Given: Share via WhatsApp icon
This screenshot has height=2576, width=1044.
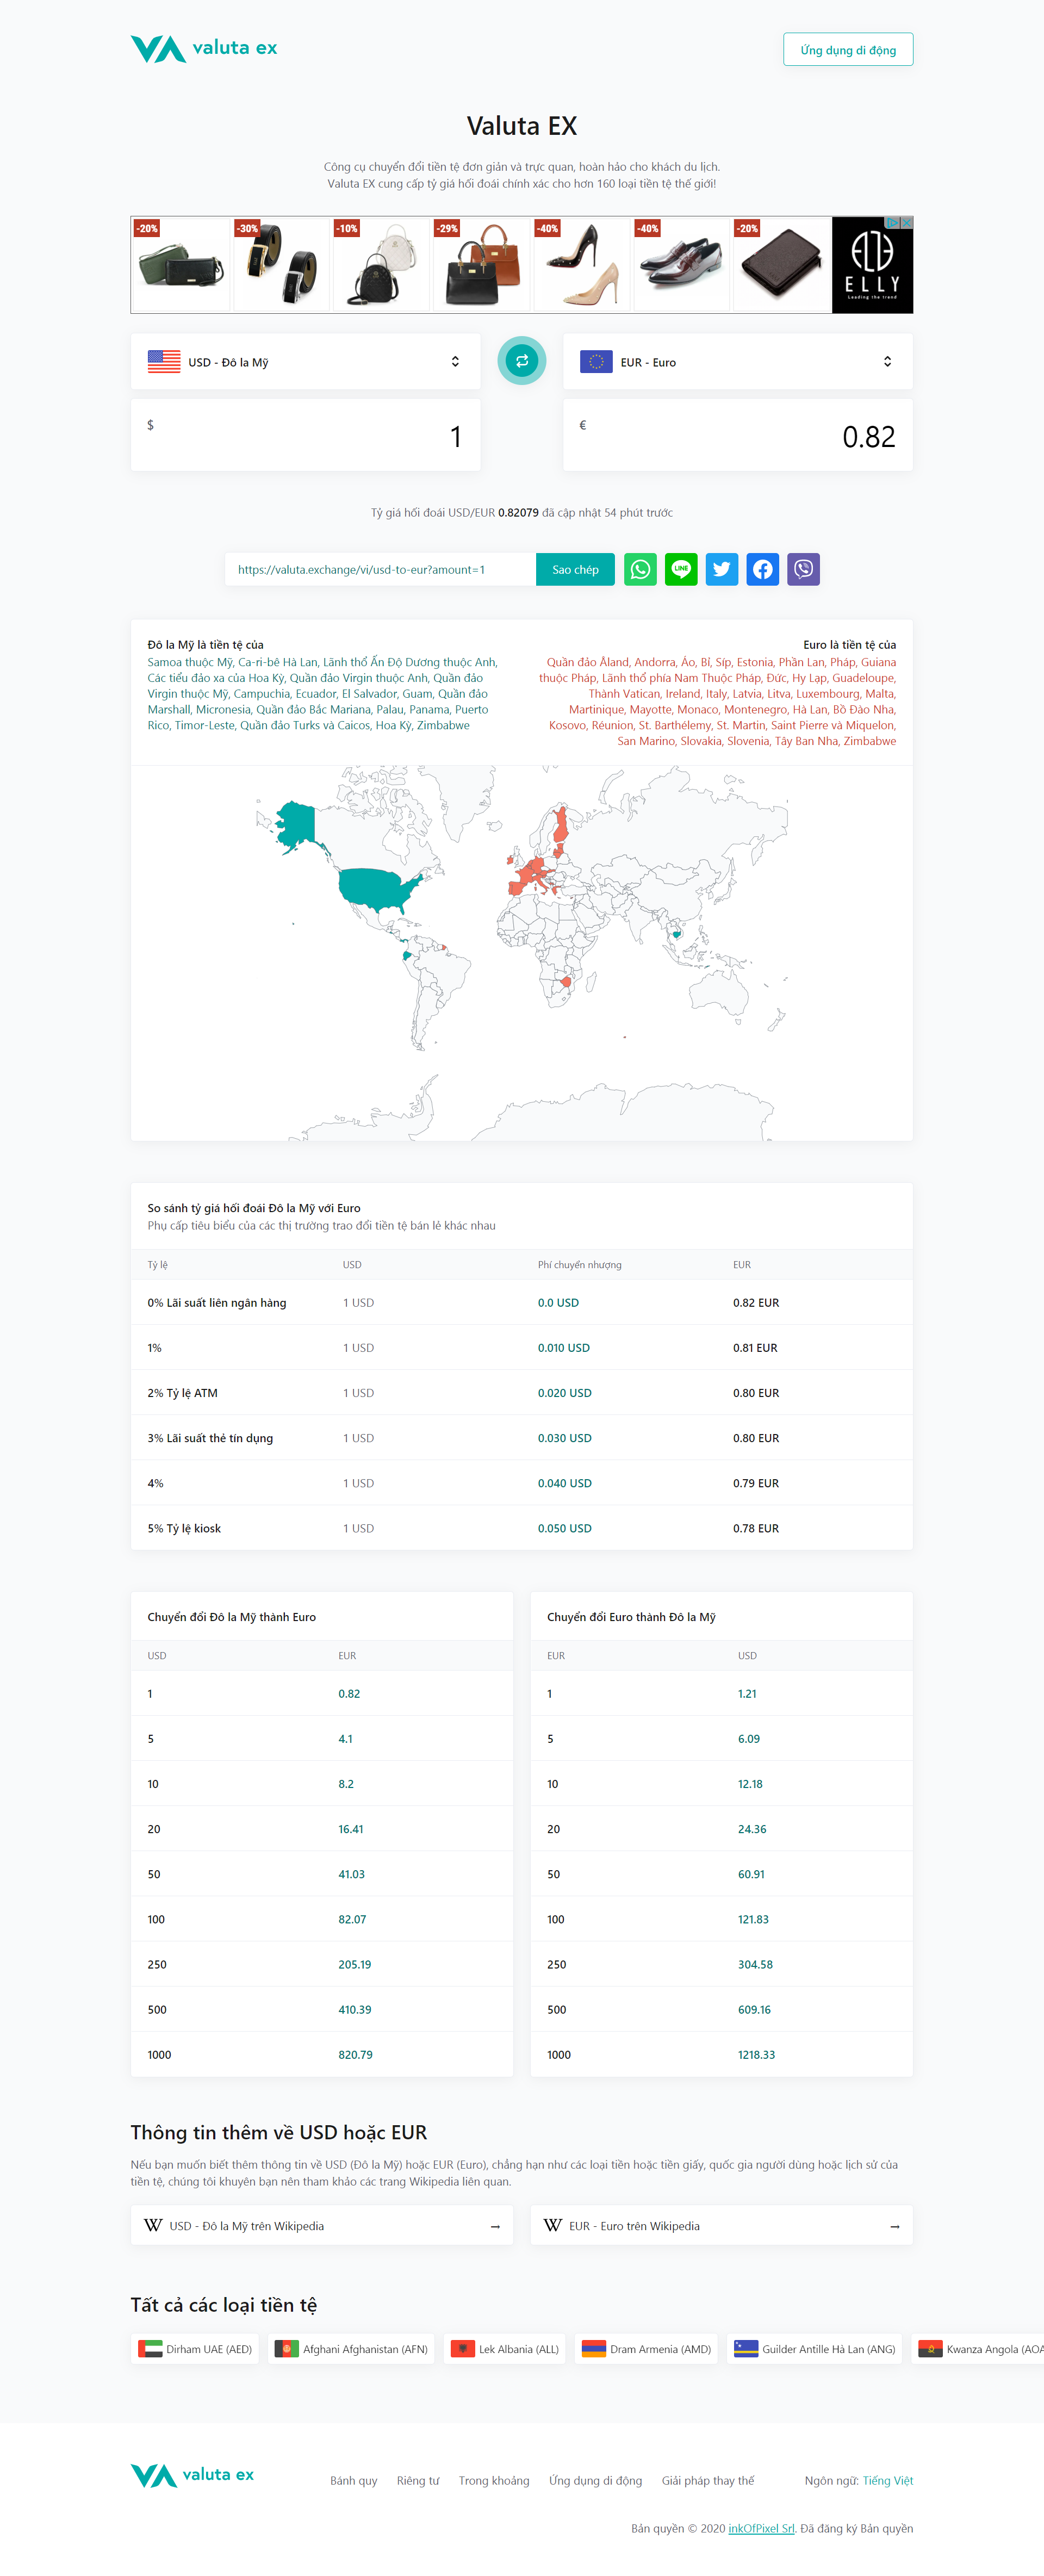Looking at the screenshot, I should (640, 569).
